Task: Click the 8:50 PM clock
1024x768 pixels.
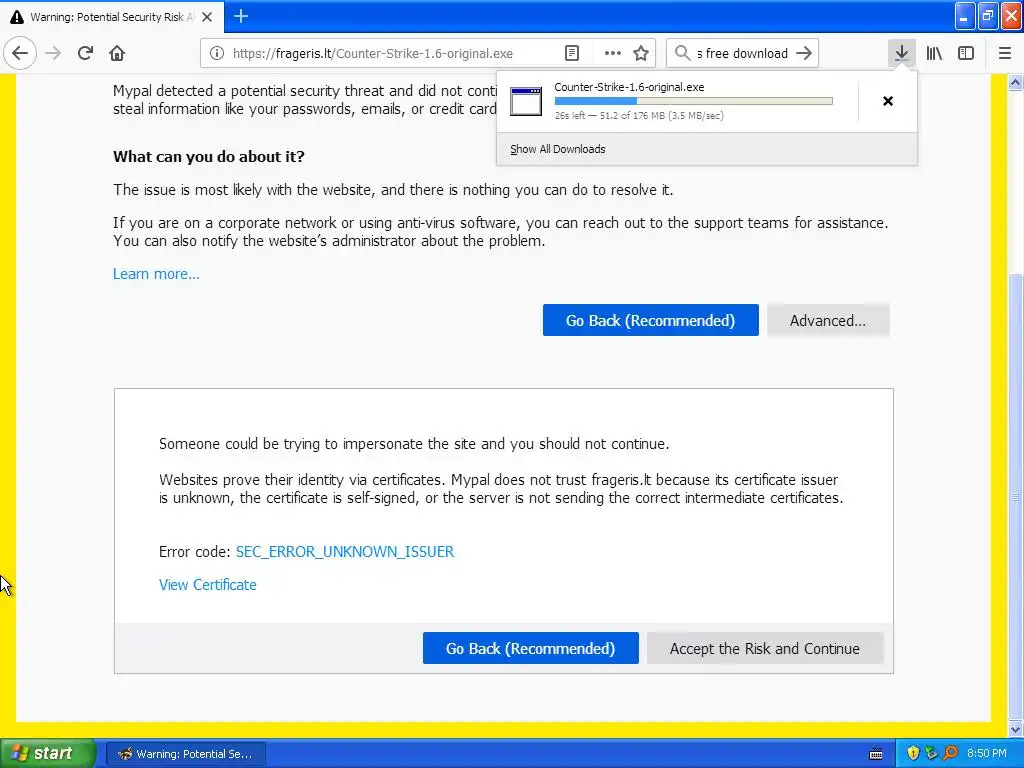Action: (x=987, y=753)
